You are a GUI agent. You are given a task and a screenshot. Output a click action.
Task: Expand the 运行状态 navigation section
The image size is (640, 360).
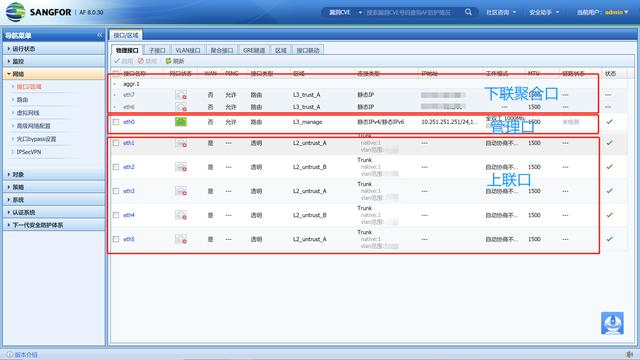[x=54, y=49]
